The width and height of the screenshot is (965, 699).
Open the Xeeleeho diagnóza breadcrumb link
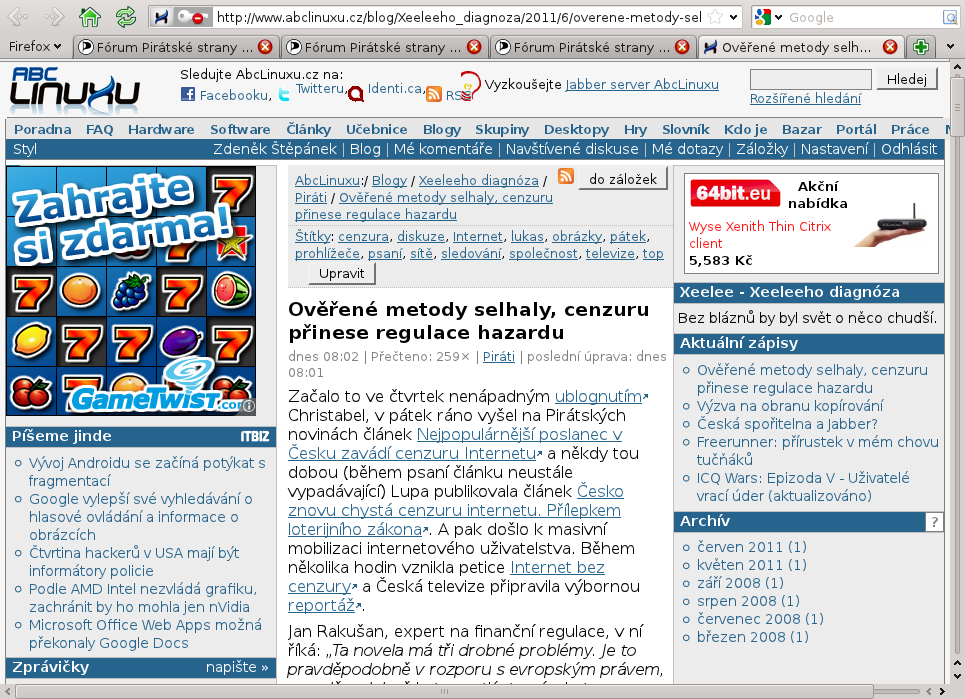(479, 180)
